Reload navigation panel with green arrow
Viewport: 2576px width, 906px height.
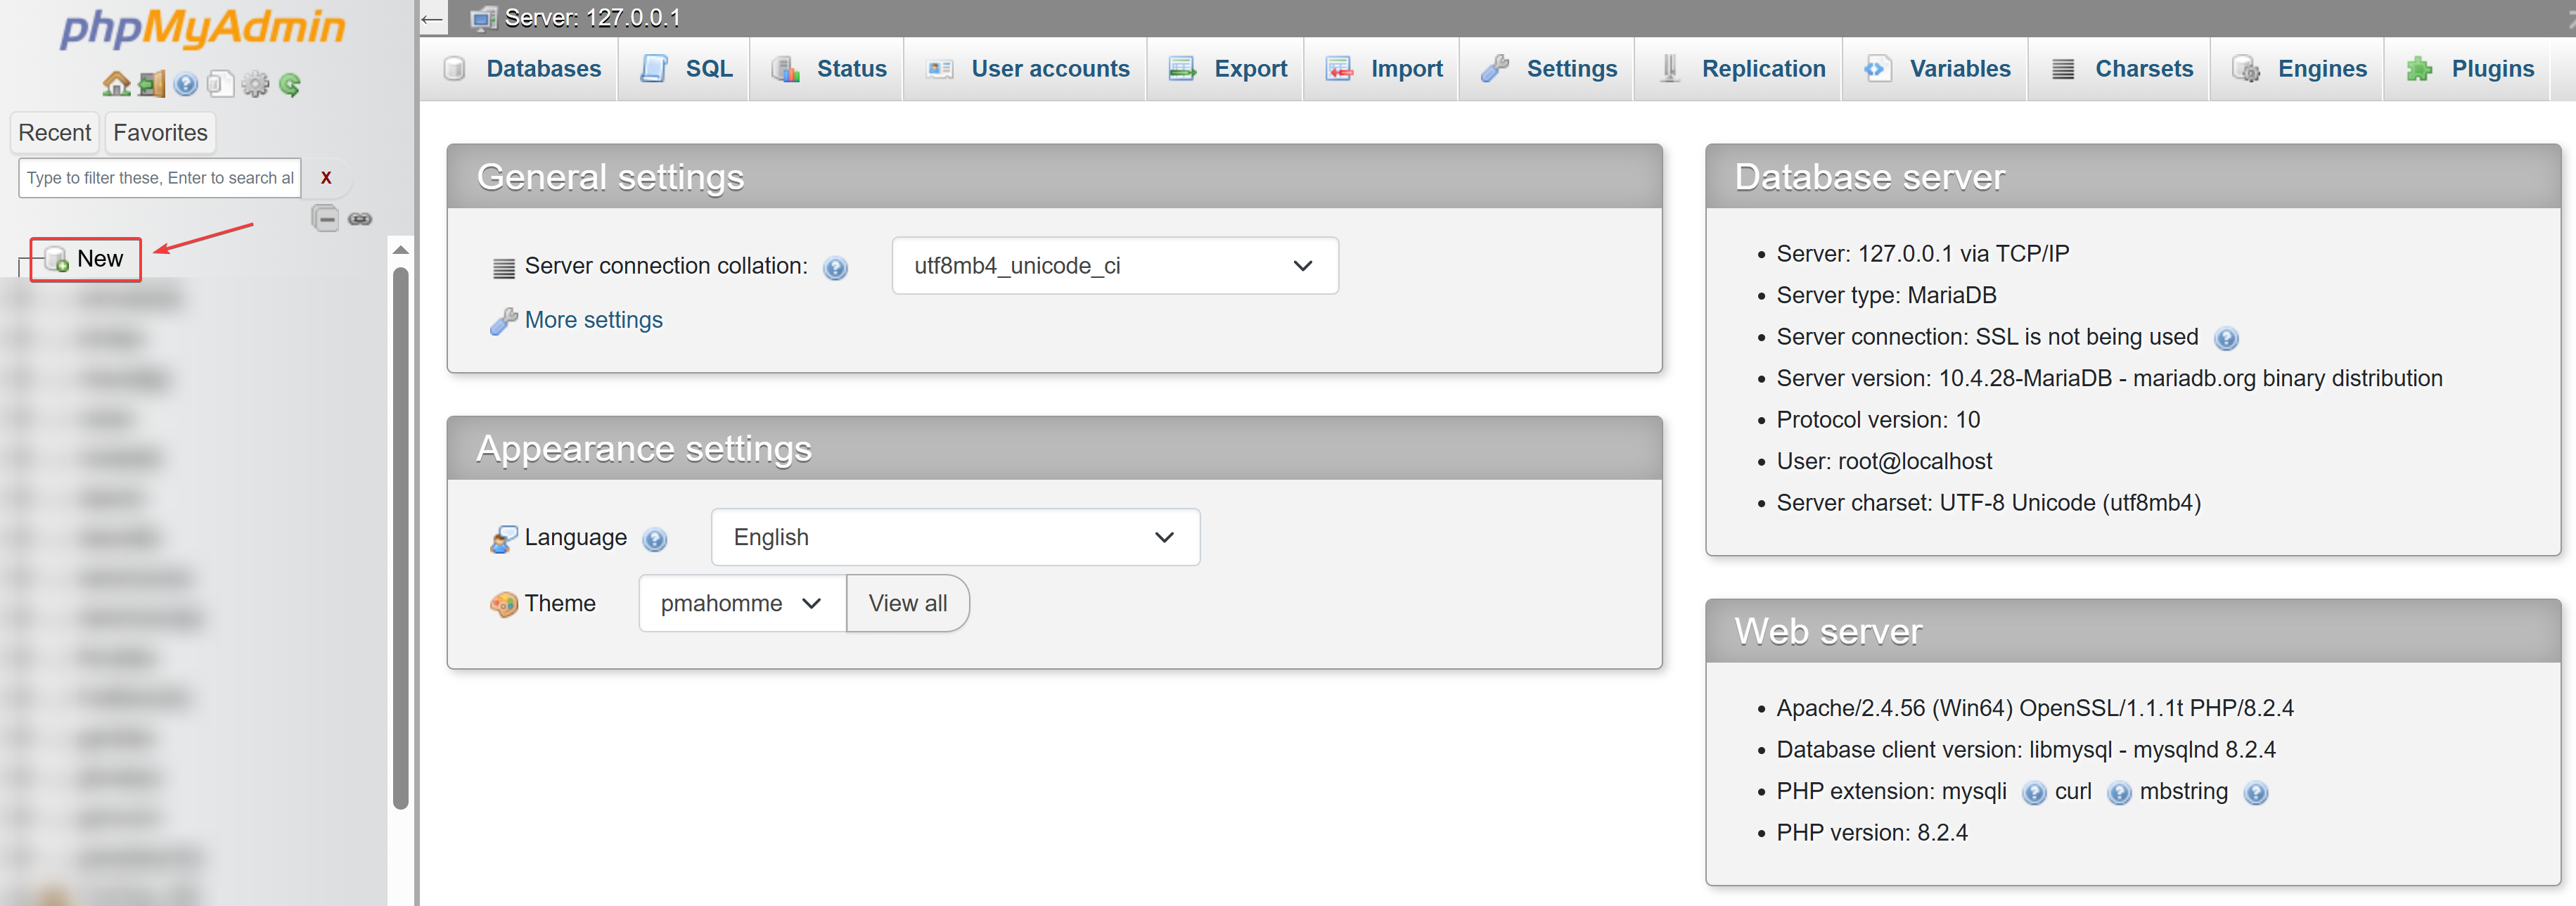coord(290,85)
